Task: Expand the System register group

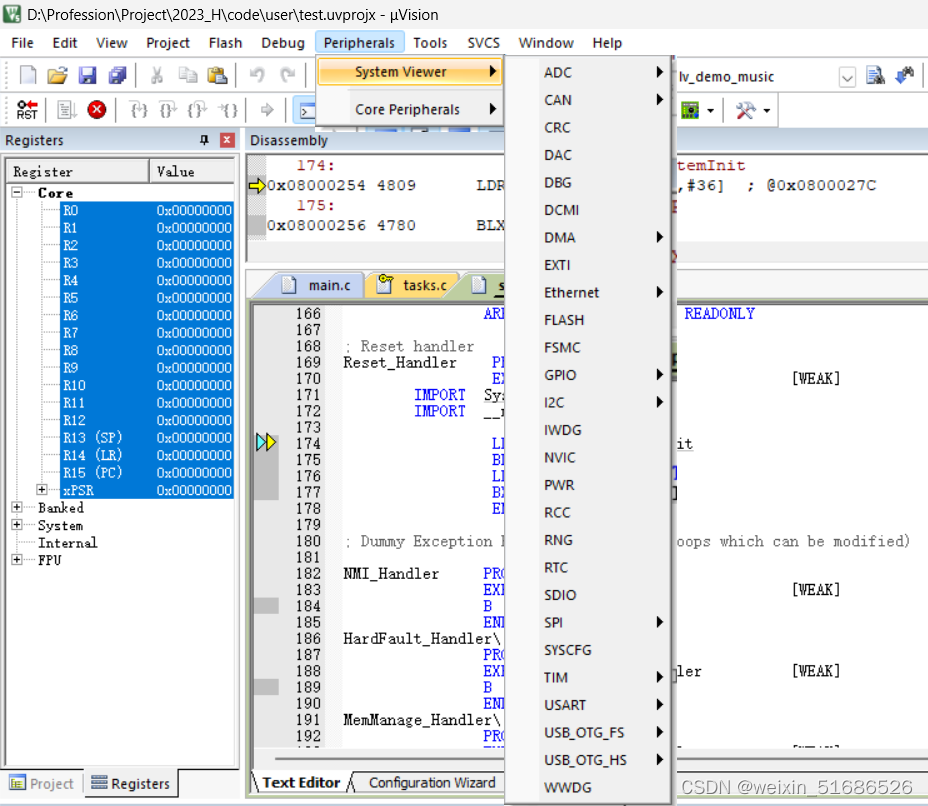Action: pos(17,524)
